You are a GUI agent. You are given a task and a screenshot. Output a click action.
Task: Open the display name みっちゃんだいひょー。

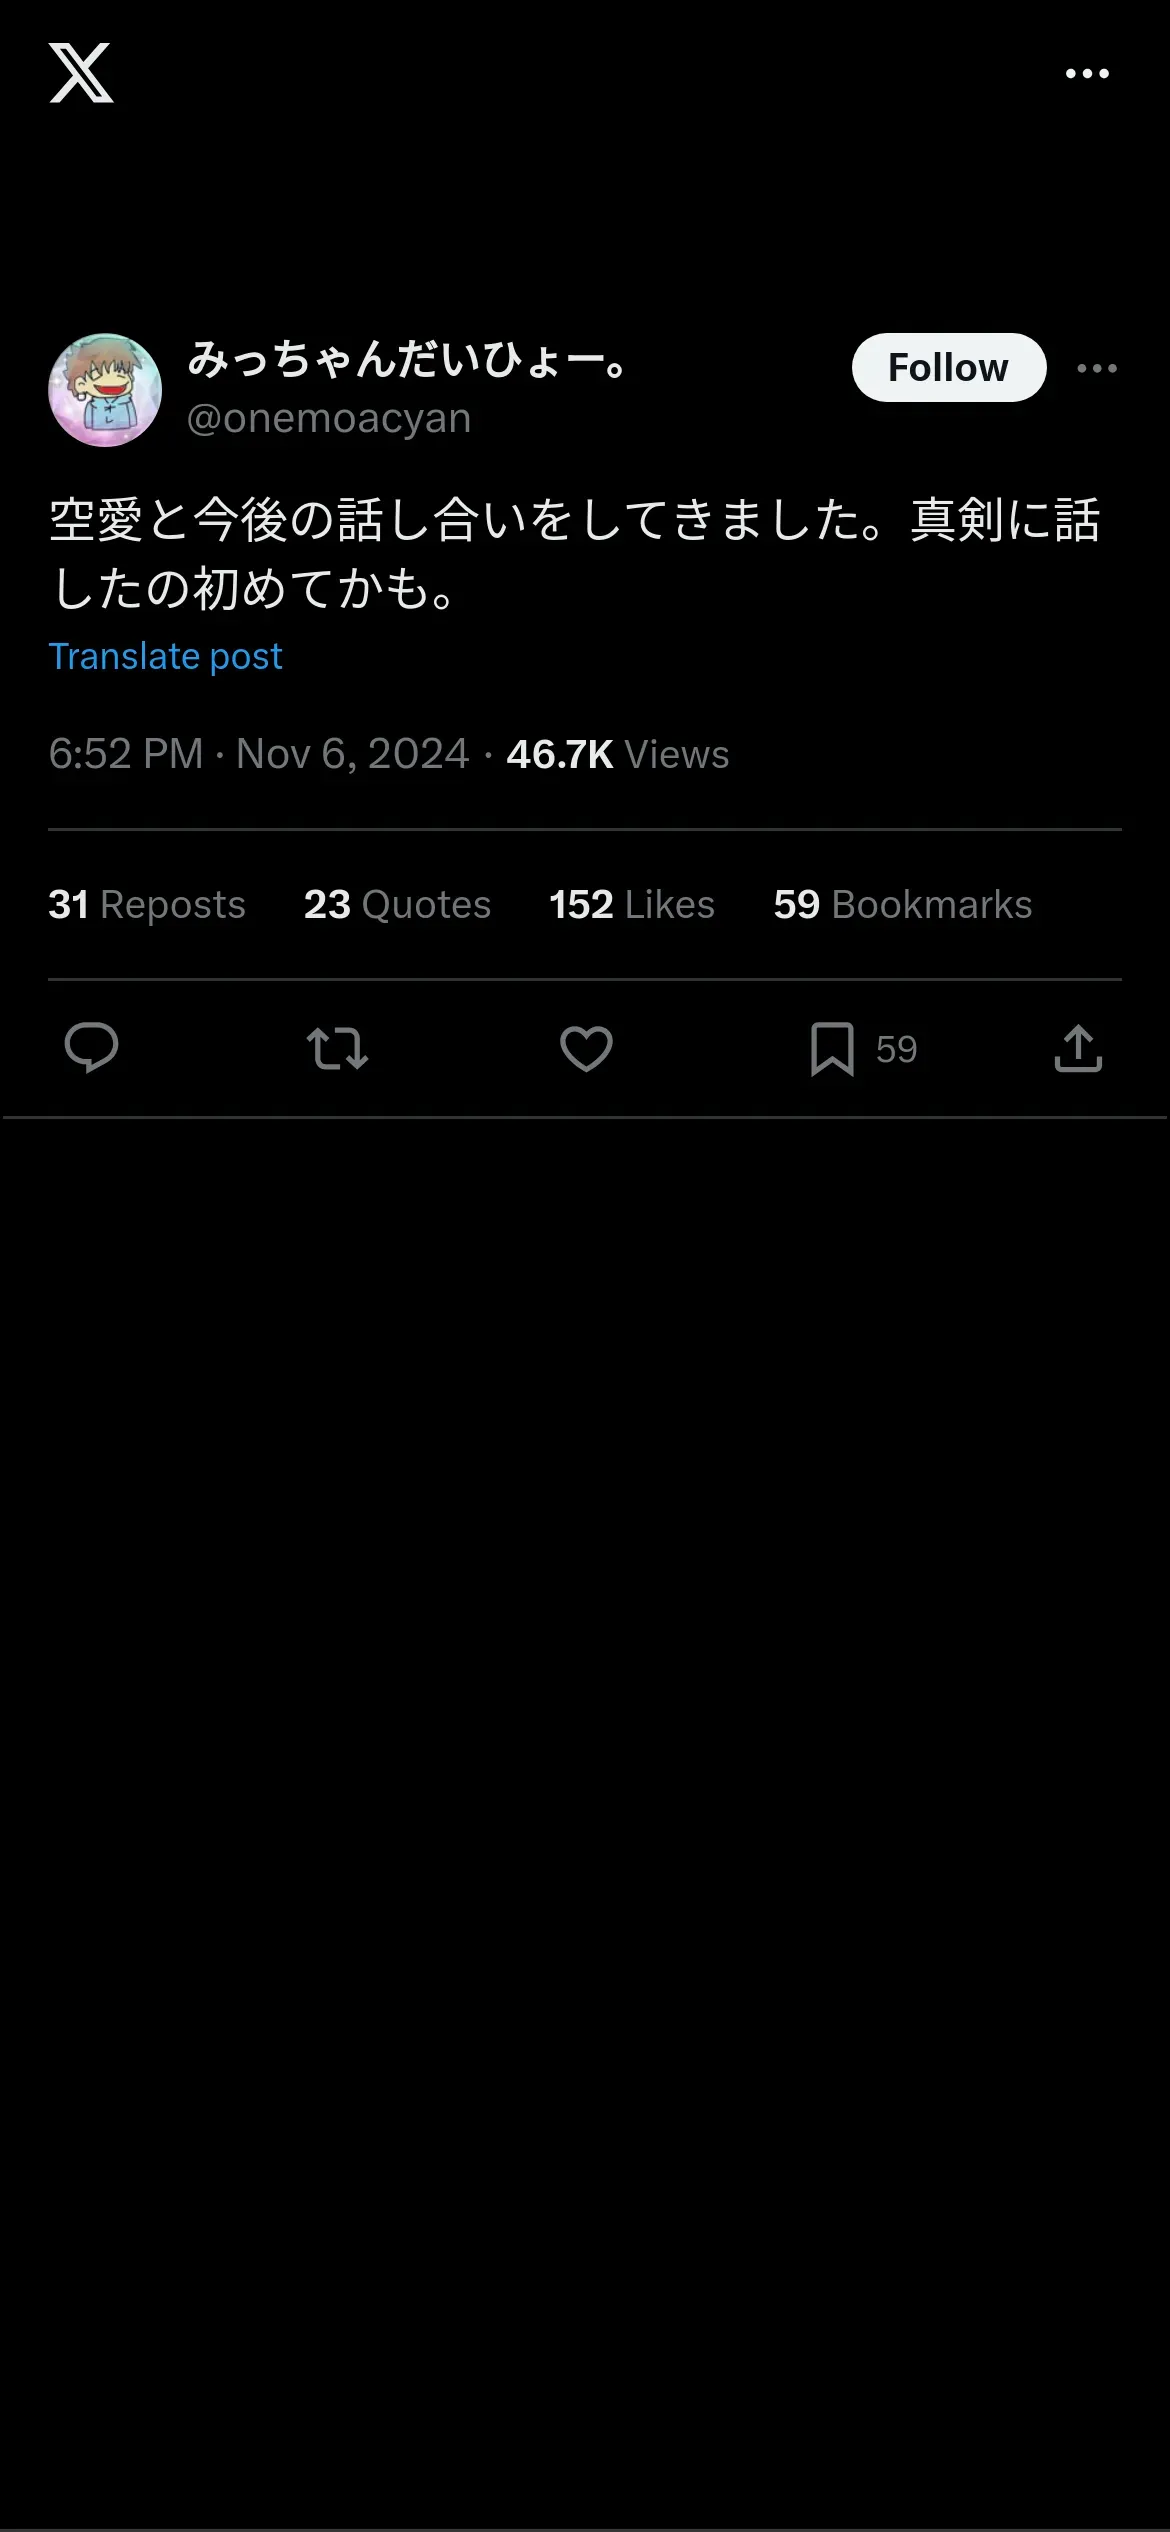[x=408, y=360]
